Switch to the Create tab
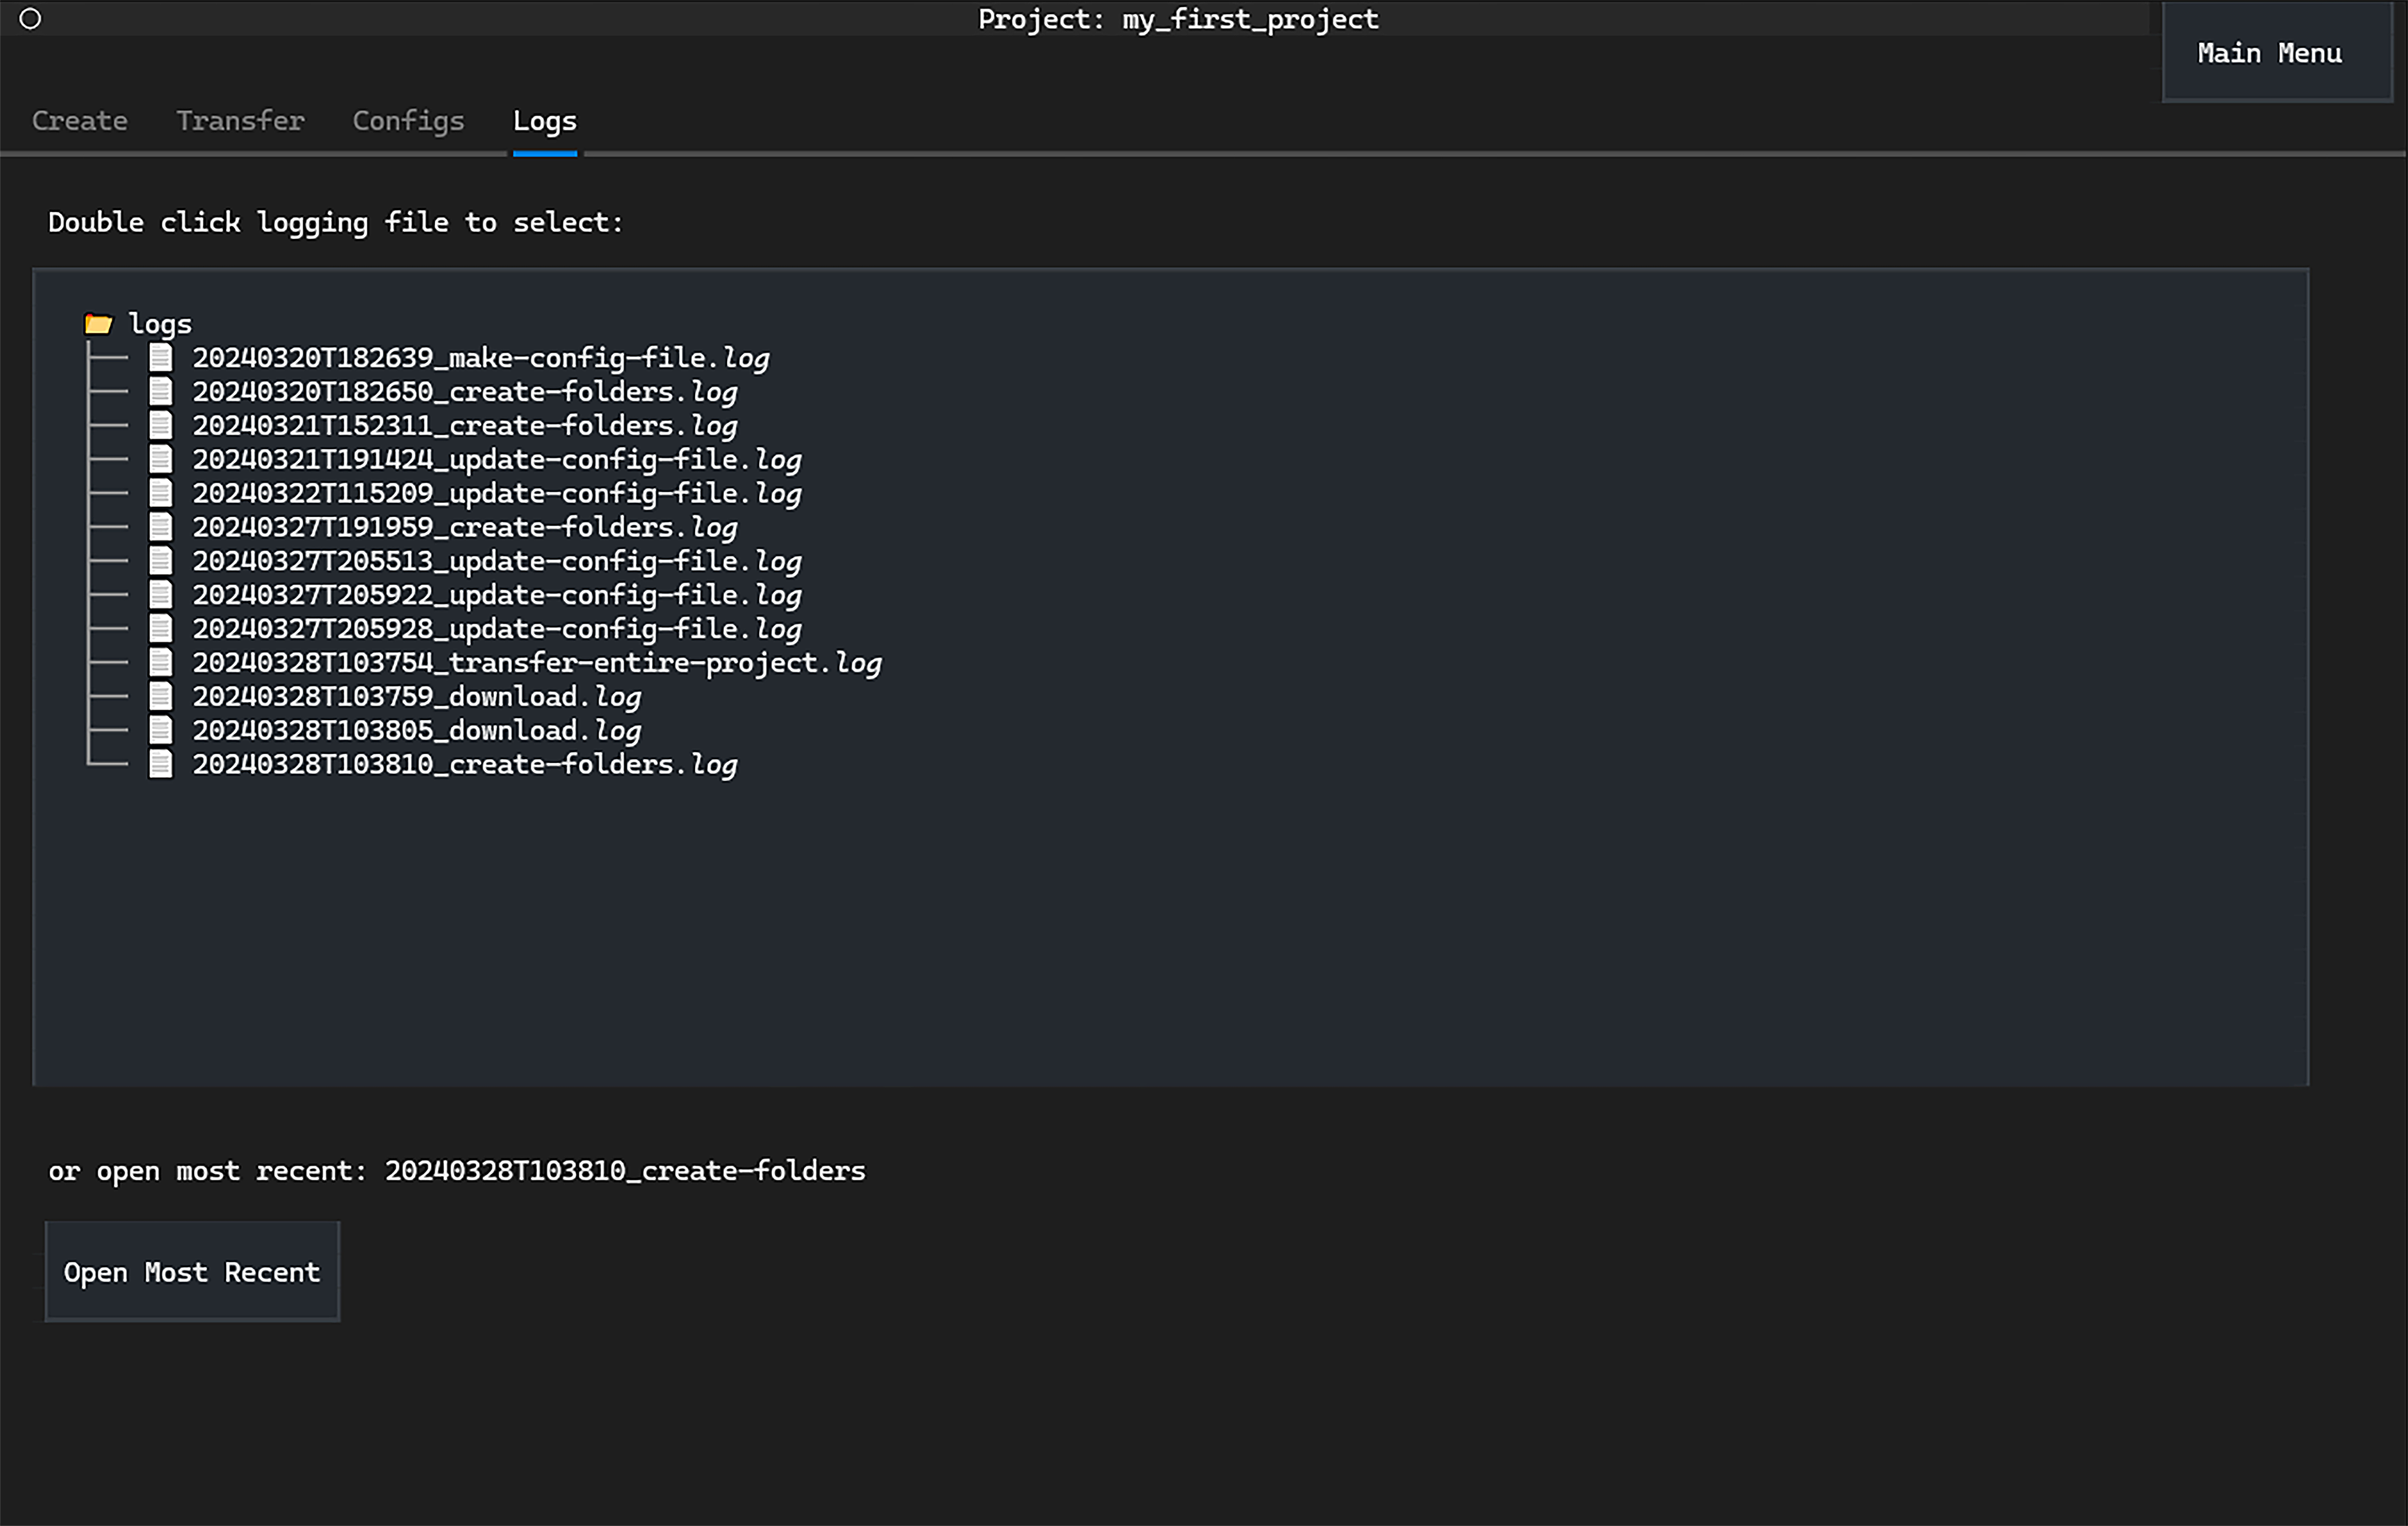Image resolution: width=2408 pixels, height=1526 pixels. [80, 121]
